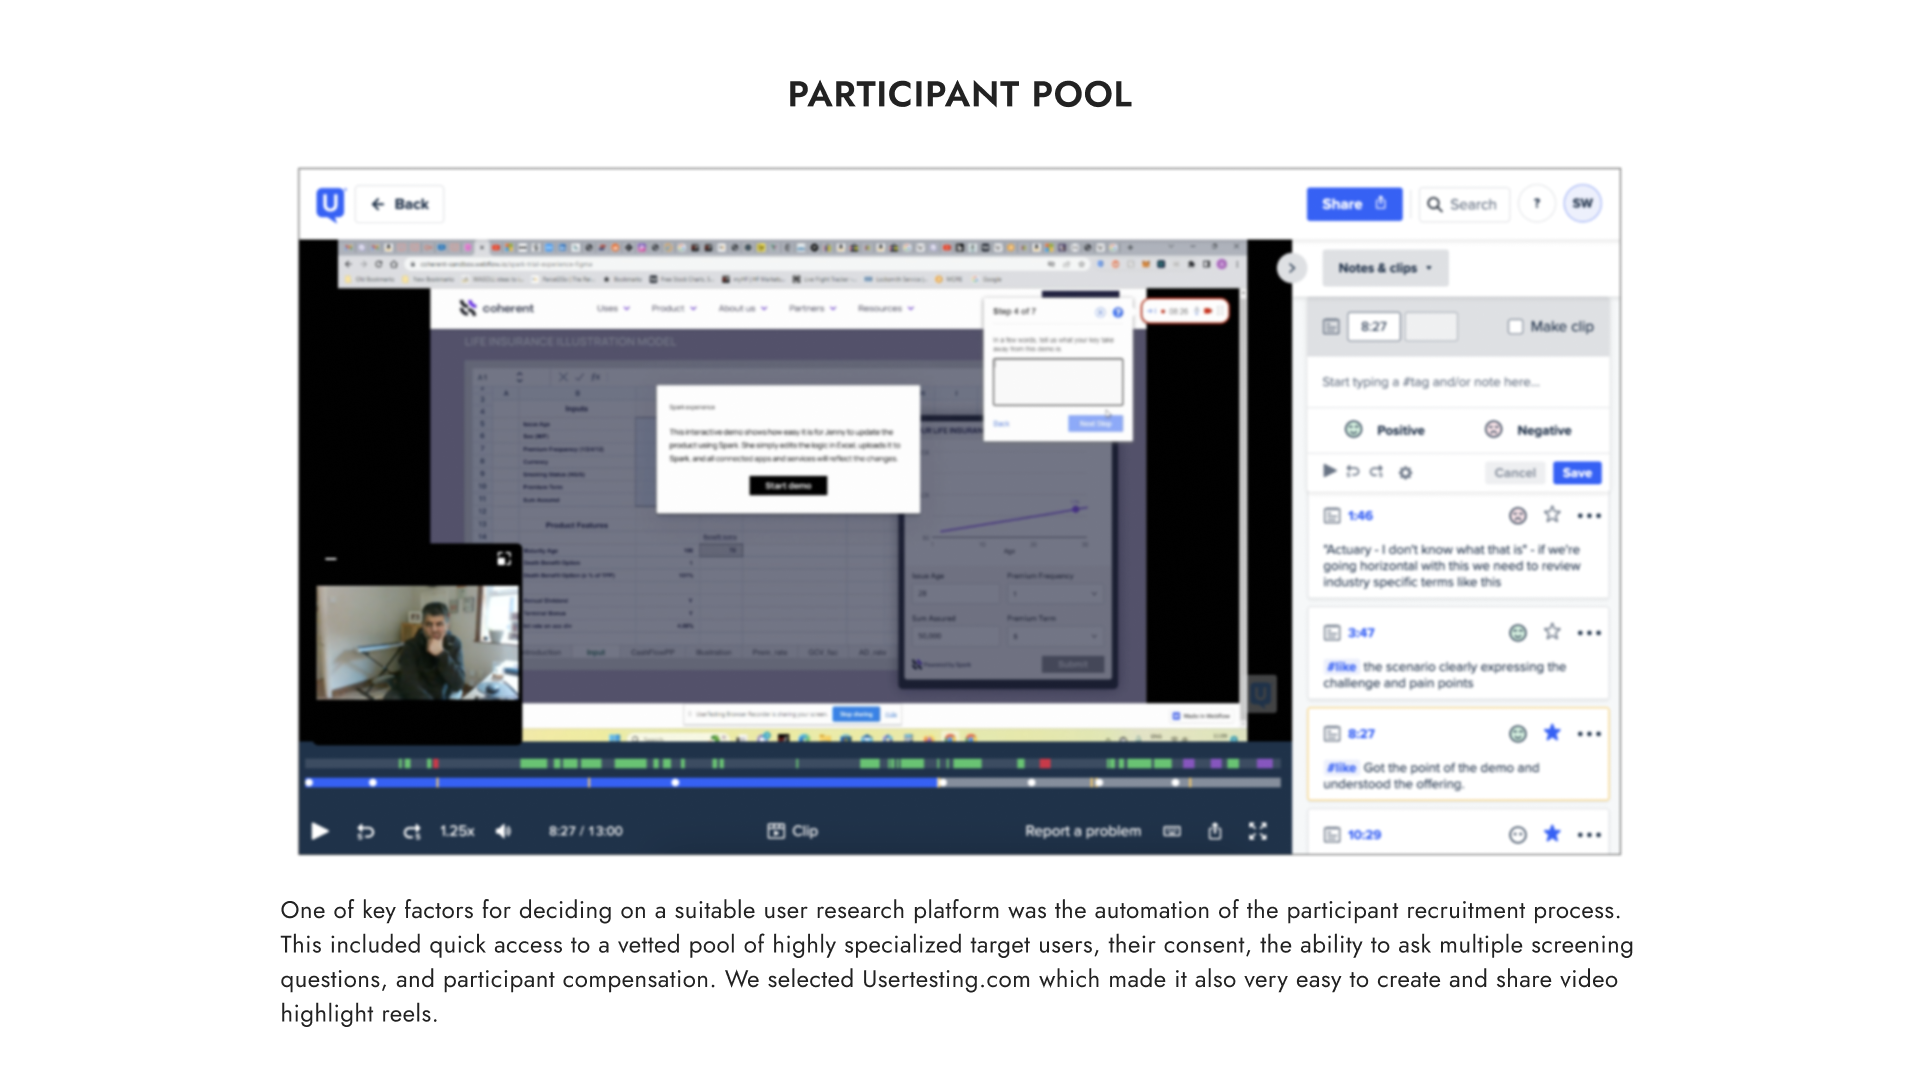Image resolution: width=1920 pixels, height=1080 pixels.
Task: Go back with the Back button
Action: tap(400, 204)
